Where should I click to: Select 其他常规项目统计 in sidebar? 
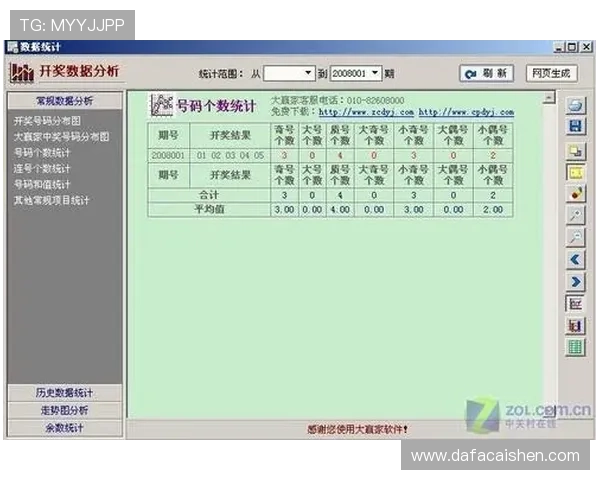point(52,200)
